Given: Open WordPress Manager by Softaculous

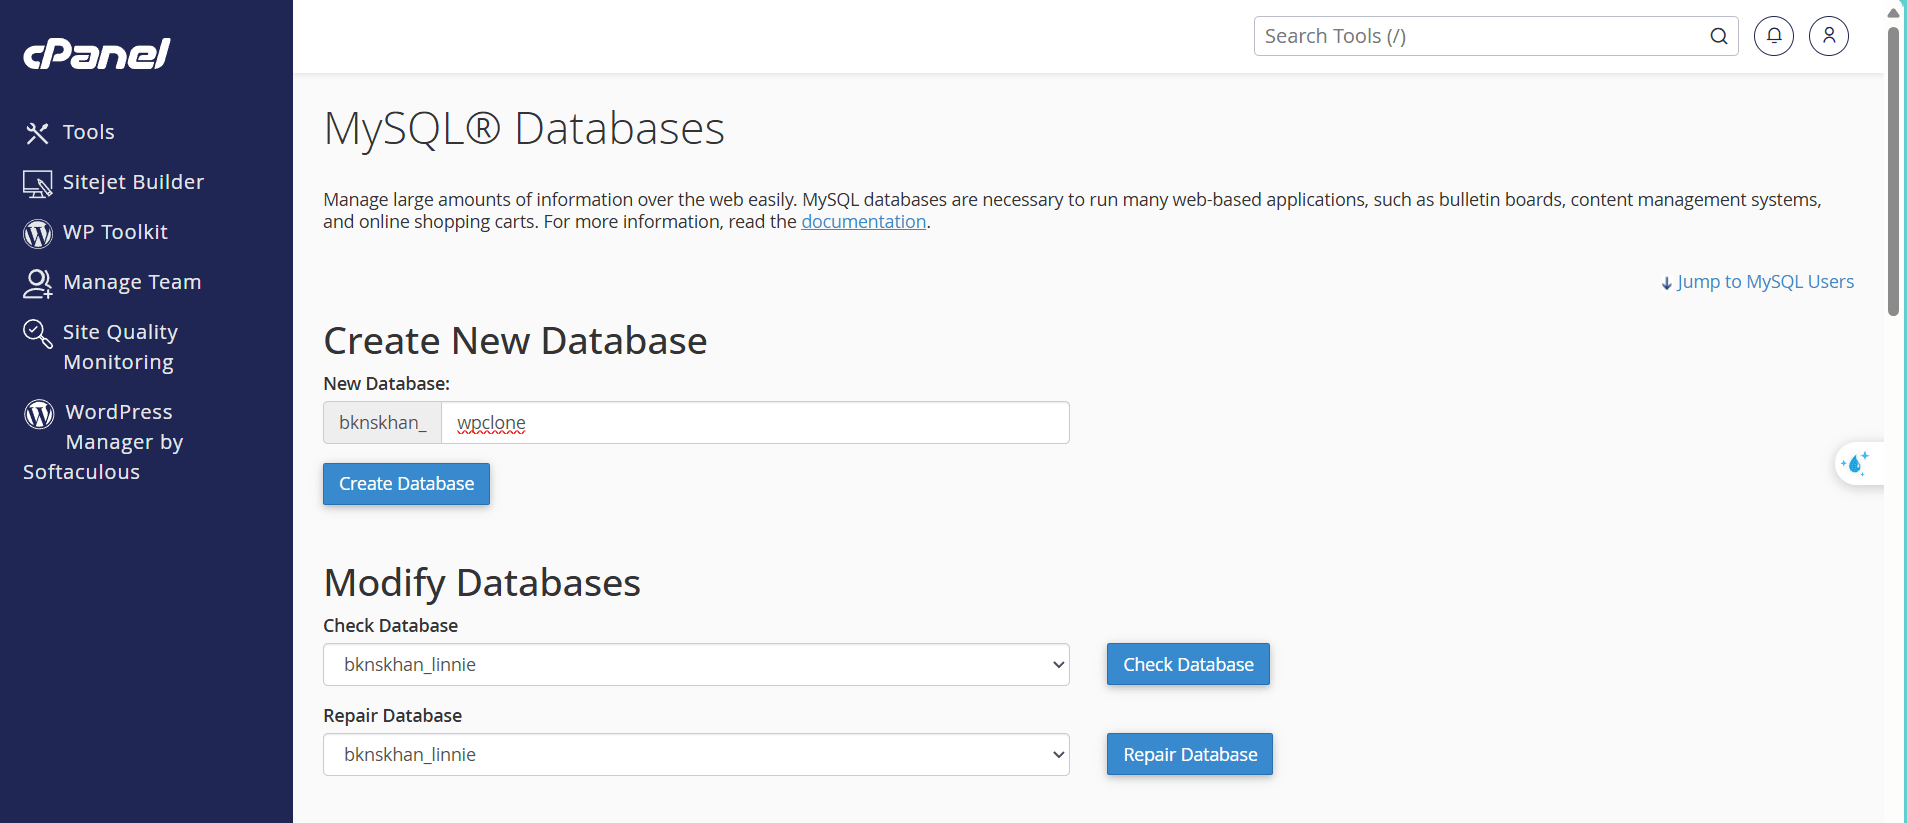Looking at the screenshot, I should coord(104,442).
